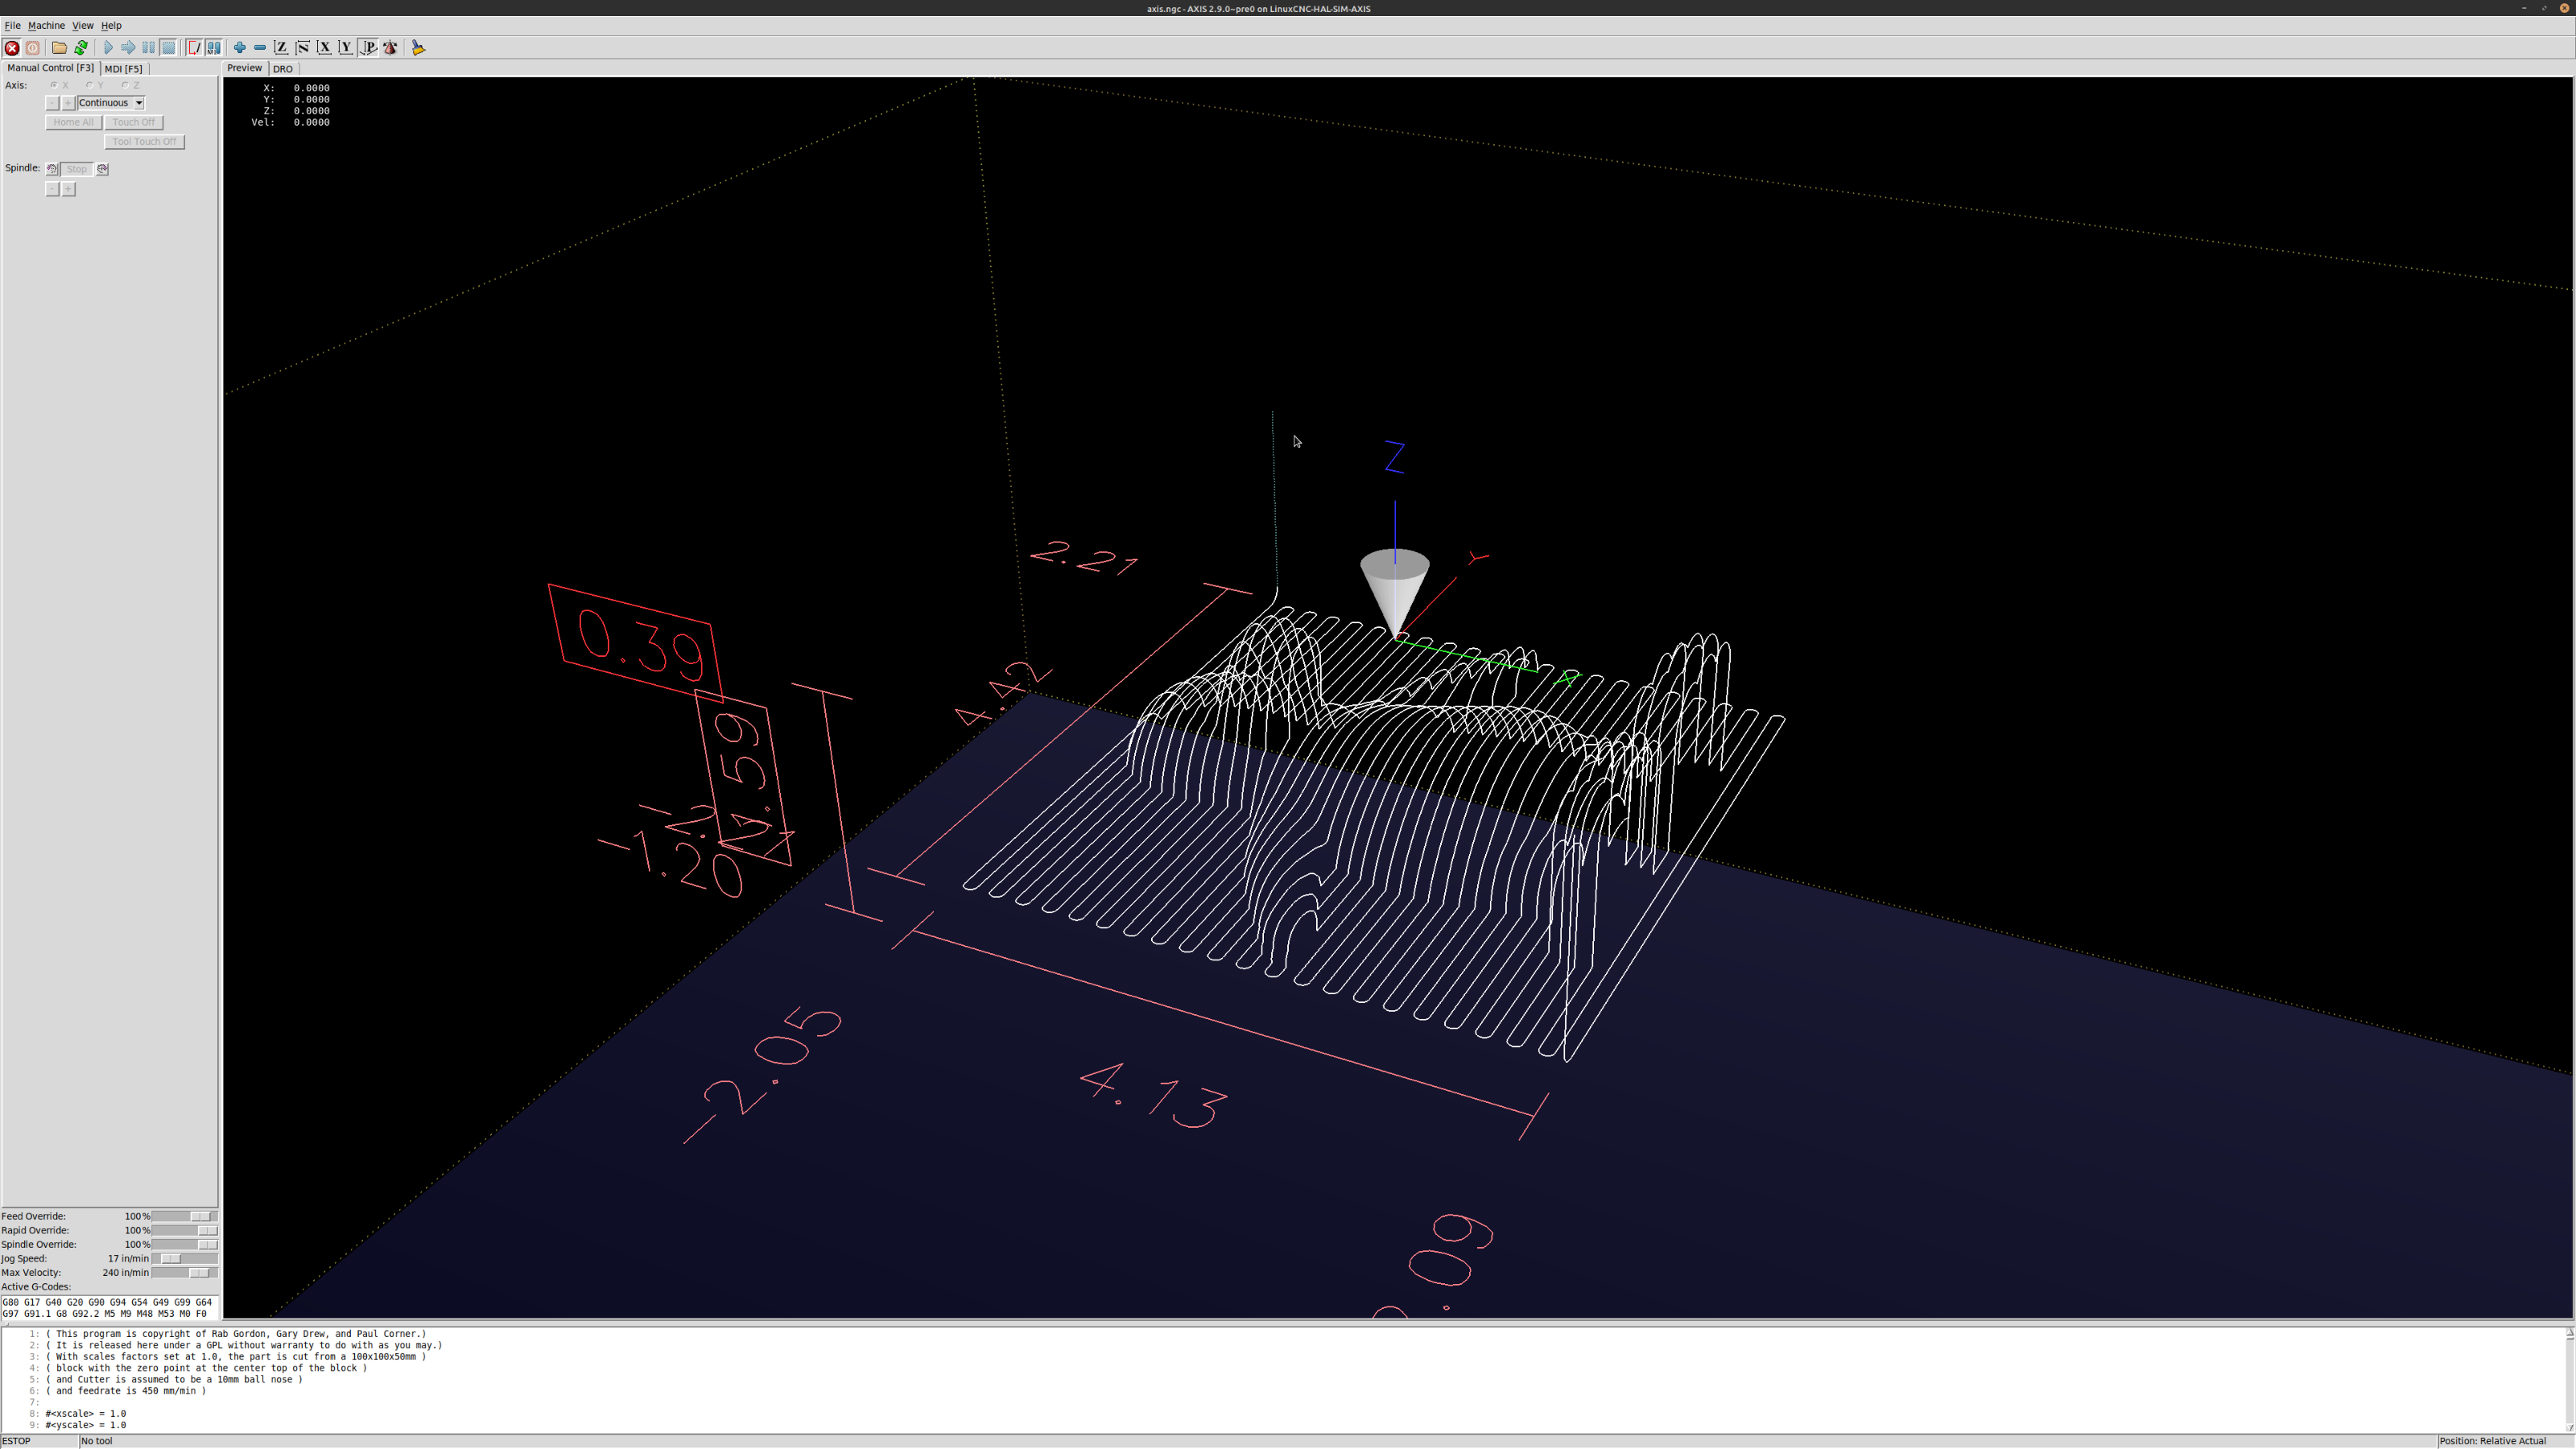The width and height of the screenshot is (2576, 1449).
Task: Adjust the Feed Override slider
Action: click(x=184, y=1216)
